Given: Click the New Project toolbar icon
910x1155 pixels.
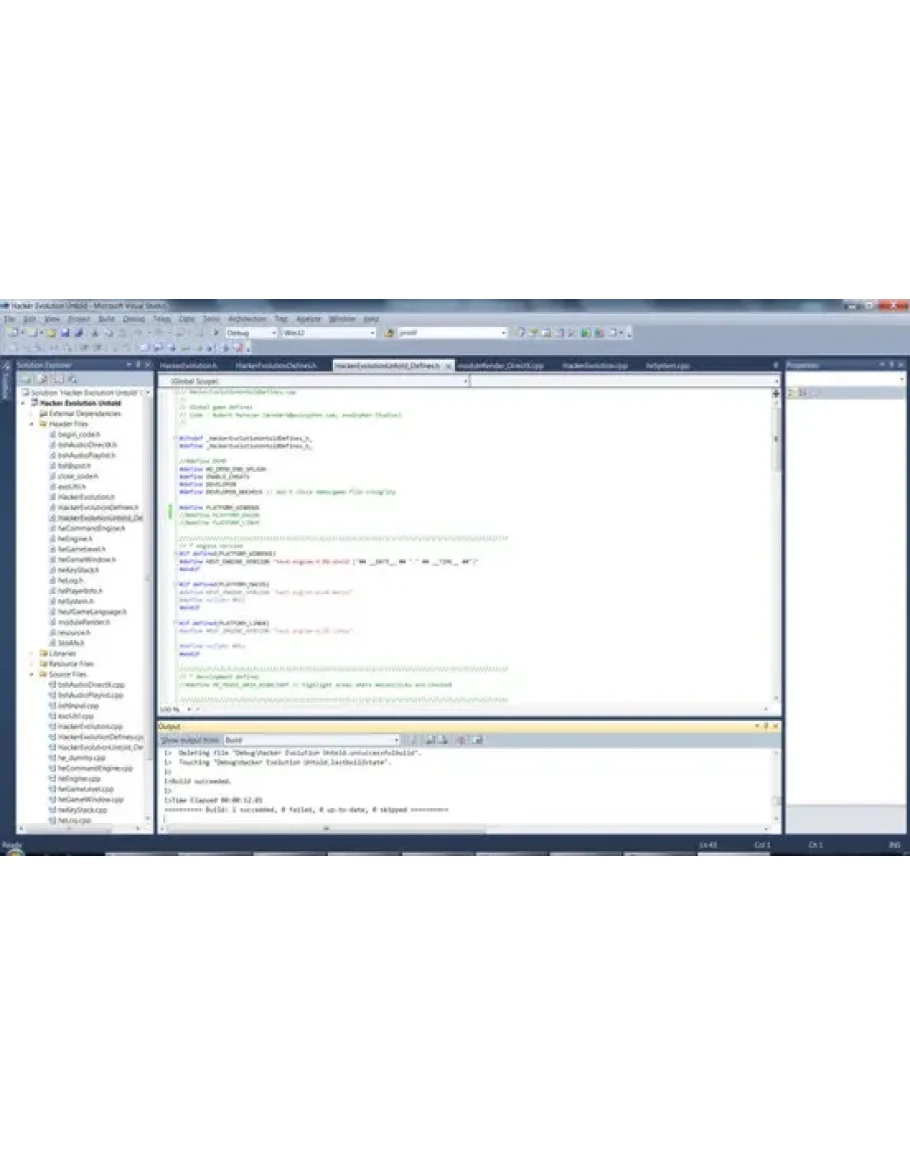Looking at the screenshot, I should pyautogui.click(x=12, y=332).
